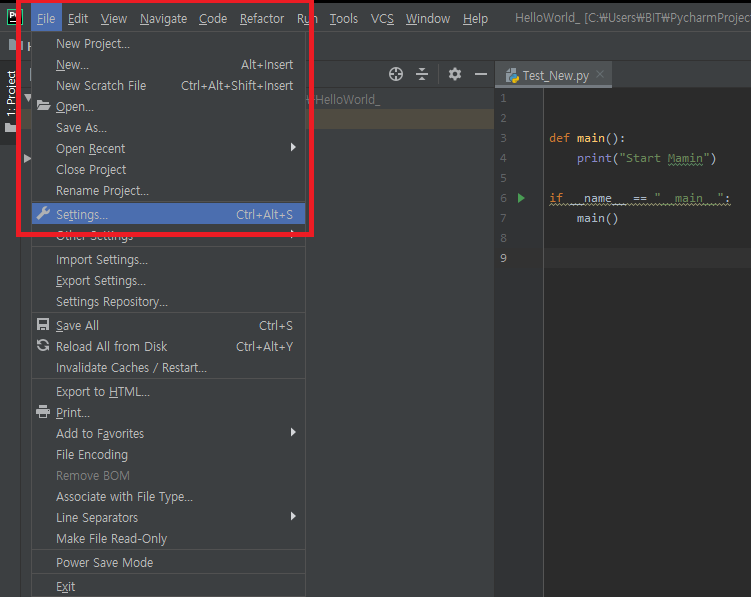
Task: Open the VCS menu
Action: [x=382, y=19]
